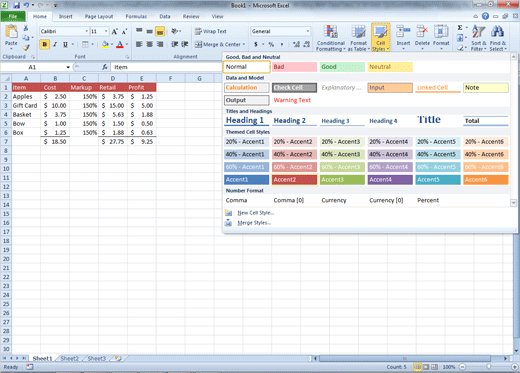Click the Paste clipboard icon
The height and width of the screenshot is (373, 520).
pos(11,32)
